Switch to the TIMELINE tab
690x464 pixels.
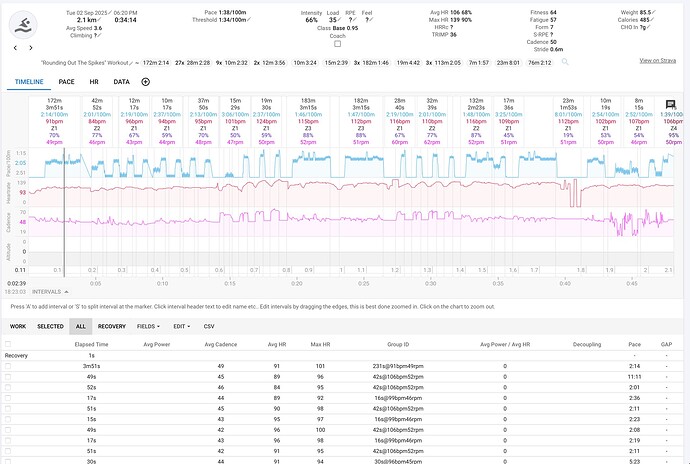click(29, 82)
